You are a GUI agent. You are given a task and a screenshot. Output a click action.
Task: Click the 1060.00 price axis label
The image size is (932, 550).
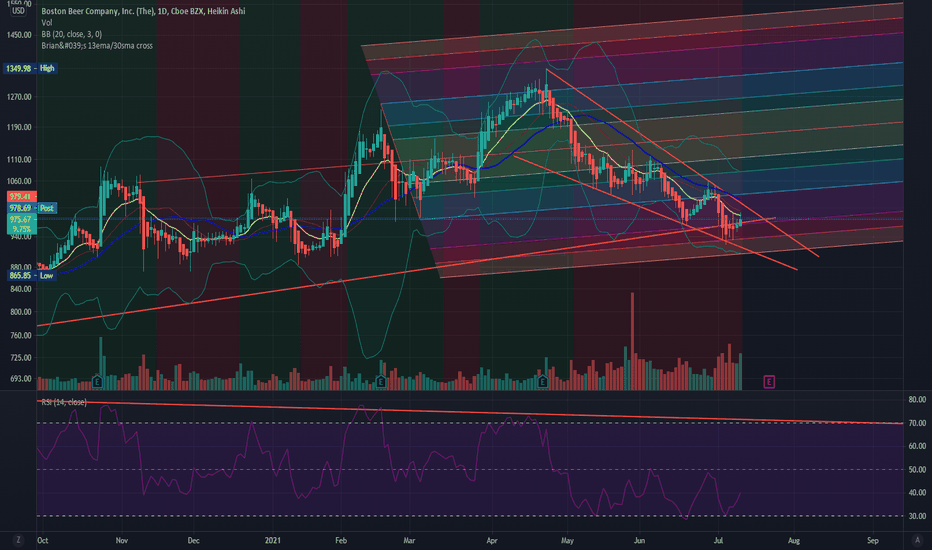20,181
